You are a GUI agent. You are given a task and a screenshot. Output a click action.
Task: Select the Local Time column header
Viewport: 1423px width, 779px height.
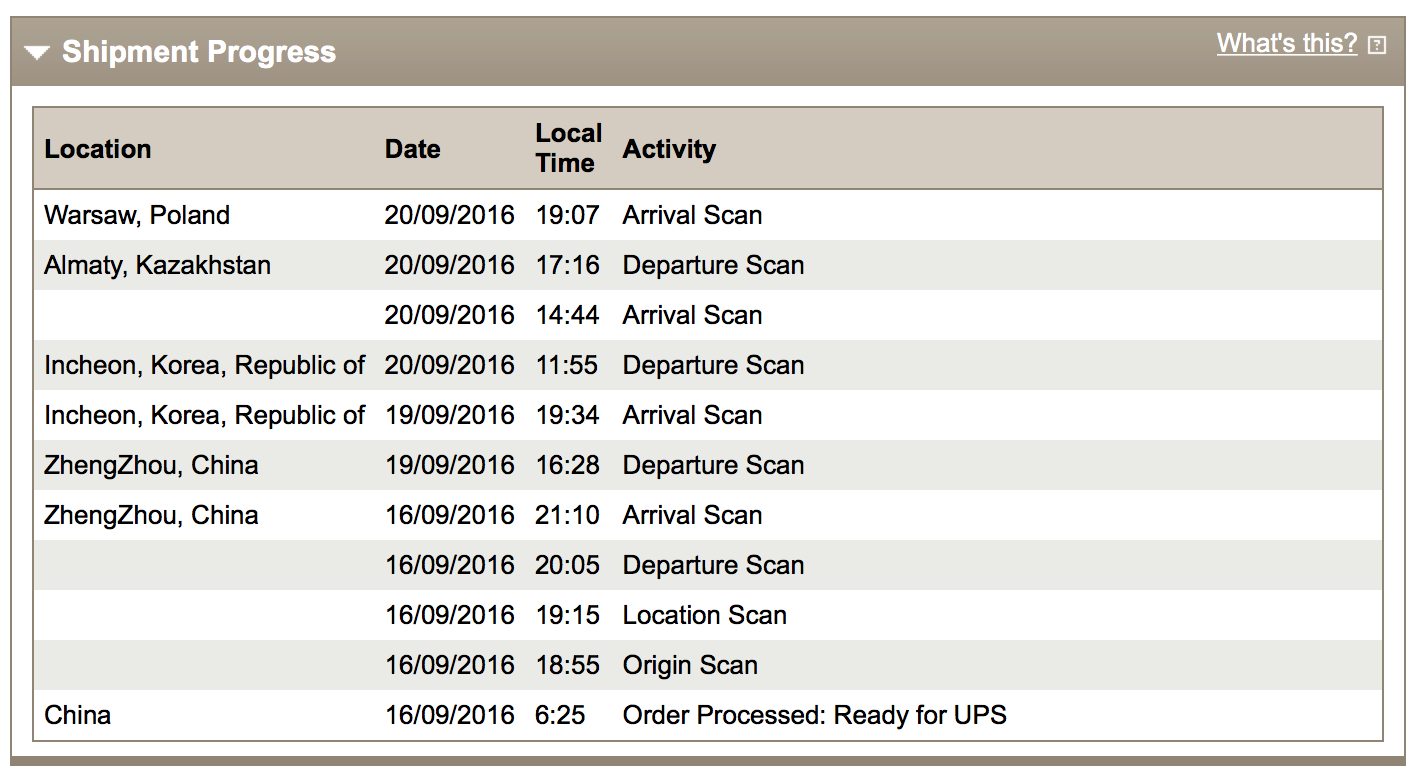(x=568, y=148)
